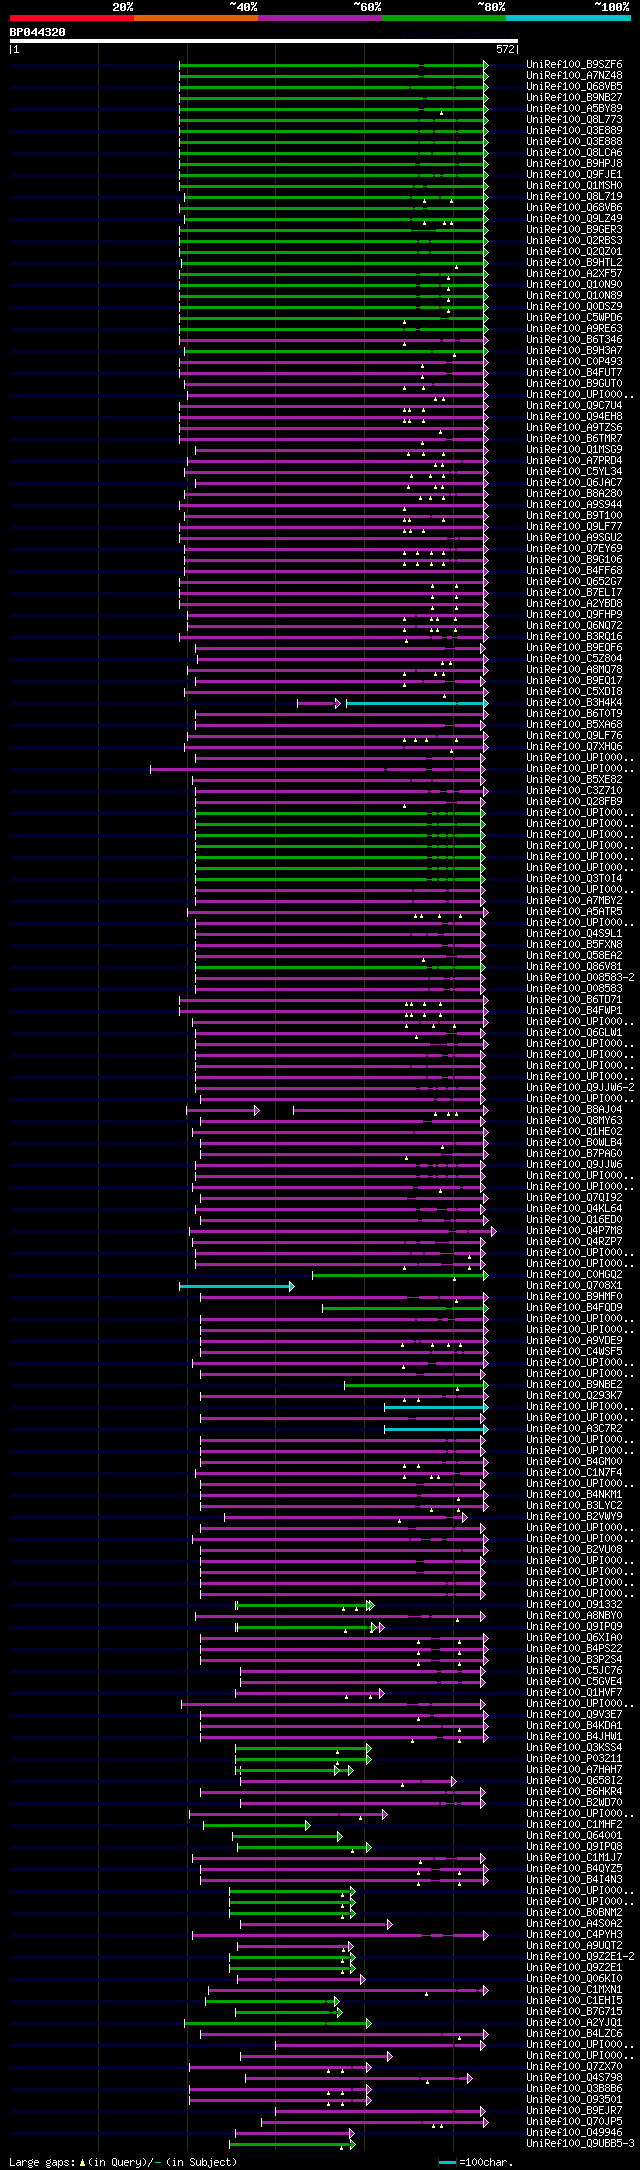The width and height of the screenshot is (640, 2170).
Task: Select the UniRef100_B9HPJ8 label
Action: click(574, 164)
